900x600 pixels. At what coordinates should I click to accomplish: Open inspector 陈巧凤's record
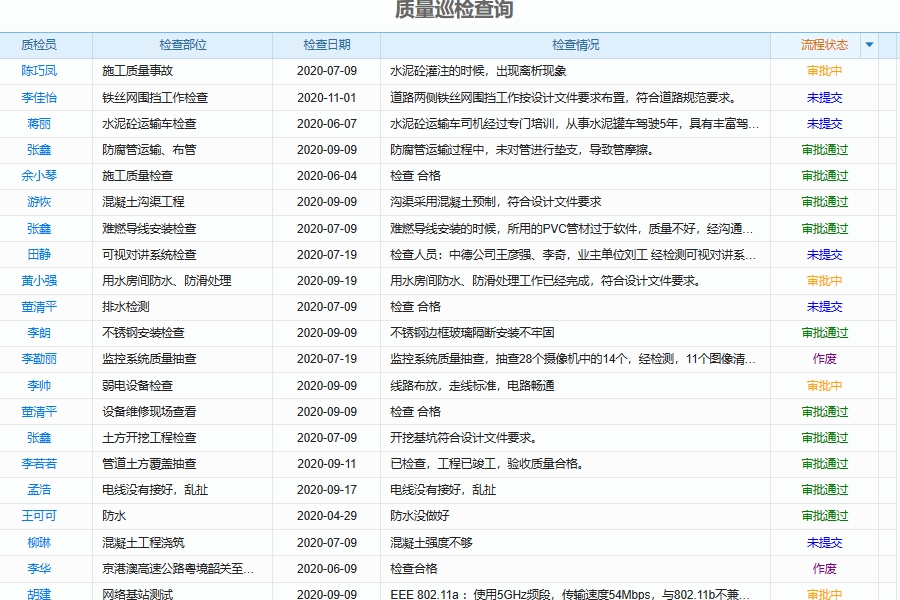click(38, 71)
